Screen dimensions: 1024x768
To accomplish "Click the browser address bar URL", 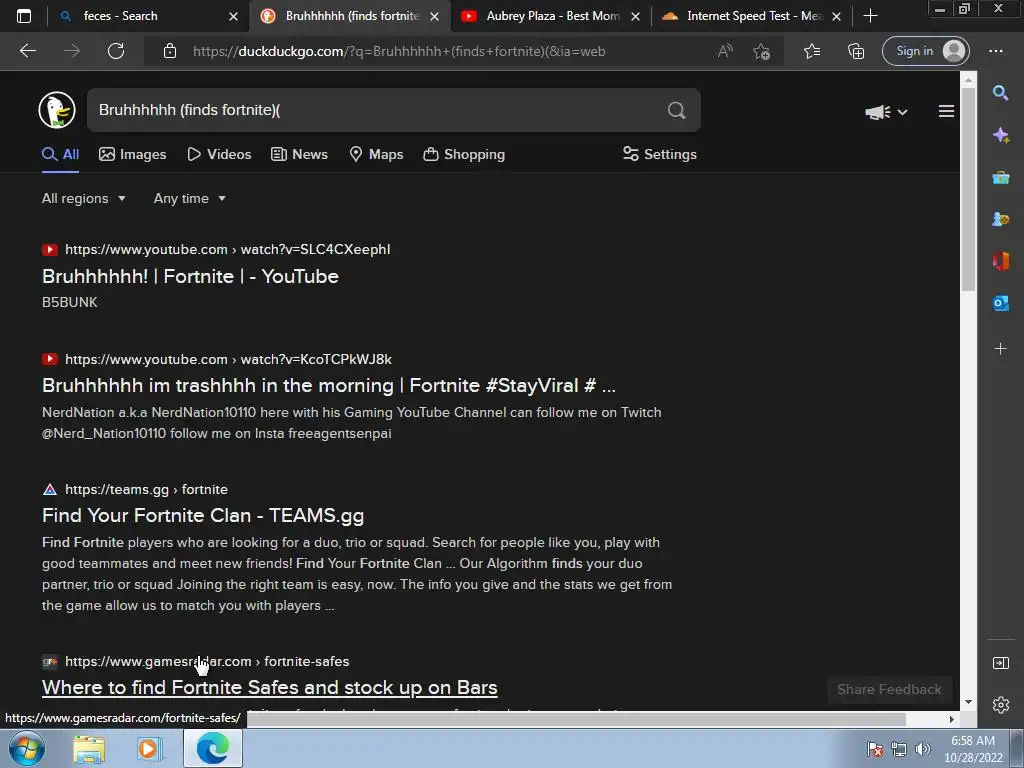I will (x=399, y=52).
